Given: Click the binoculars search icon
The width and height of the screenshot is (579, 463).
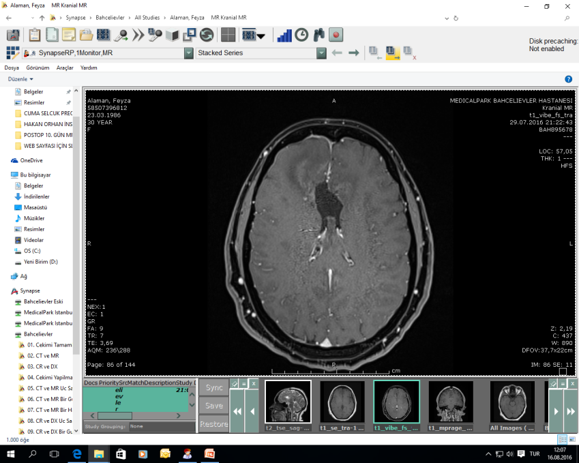Looking at the screenshot, I should [x=319, y=35].
